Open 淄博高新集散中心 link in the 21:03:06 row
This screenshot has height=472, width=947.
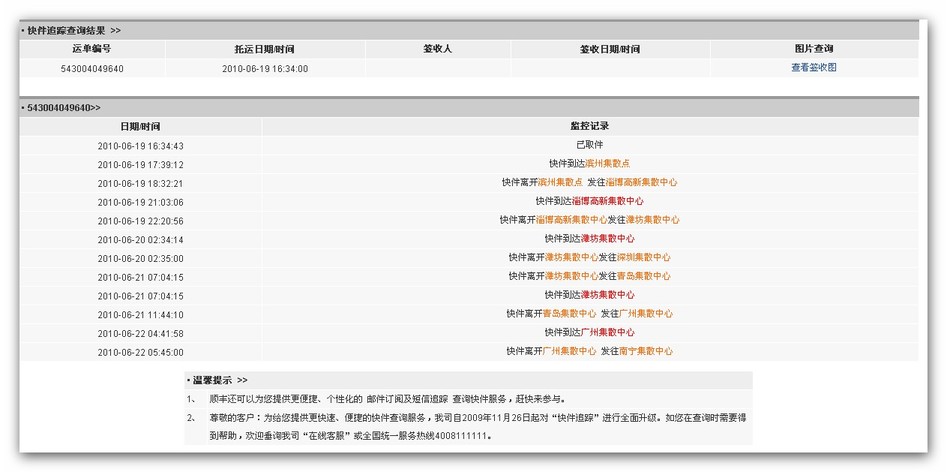pyautogui.click(x=607, y=202)
